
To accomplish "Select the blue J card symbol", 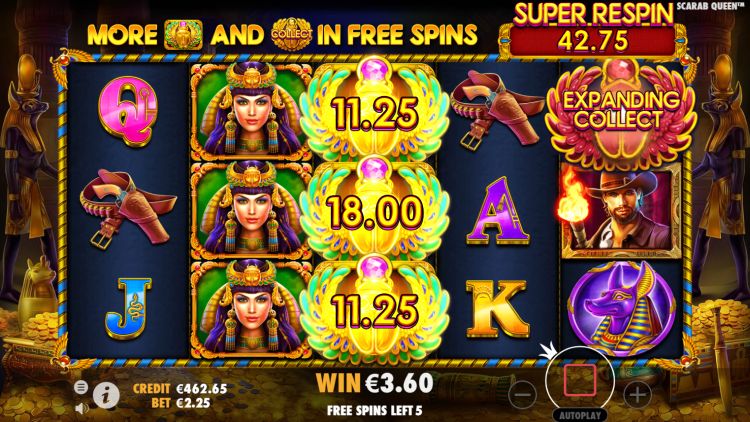I will tap(128, 309).
